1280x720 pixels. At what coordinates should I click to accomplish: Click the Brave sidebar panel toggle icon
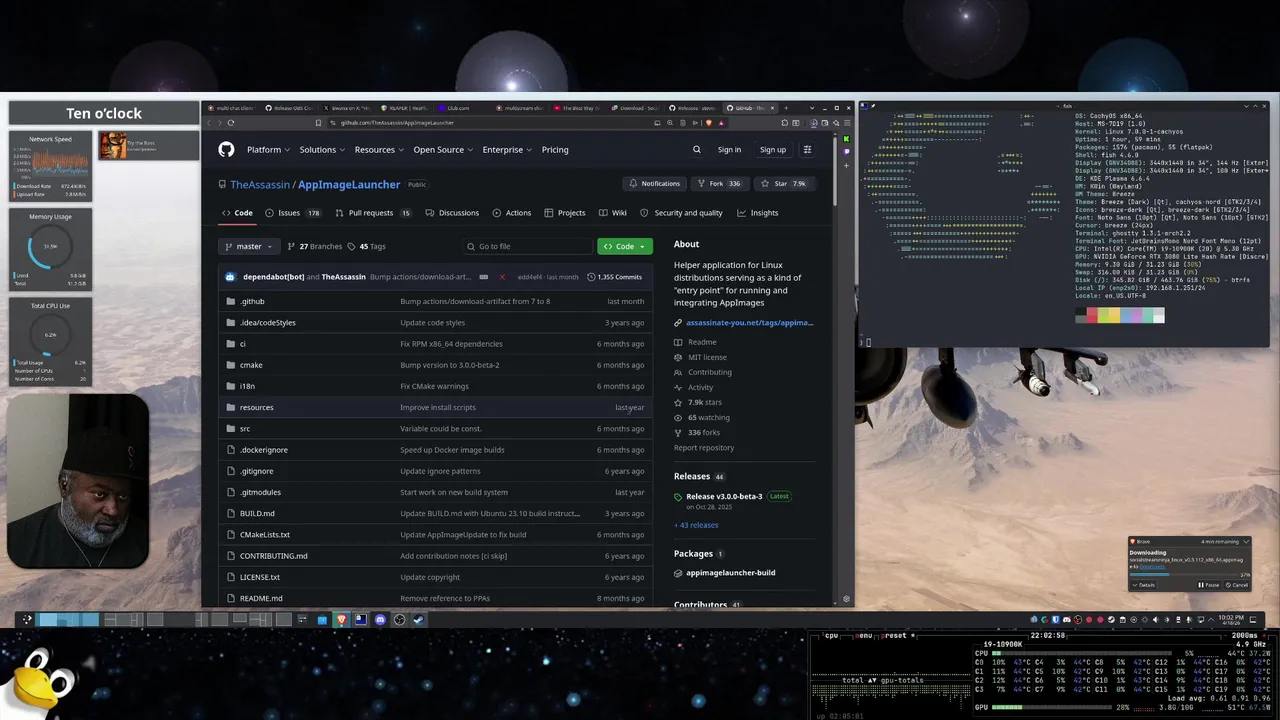(795, 123)
